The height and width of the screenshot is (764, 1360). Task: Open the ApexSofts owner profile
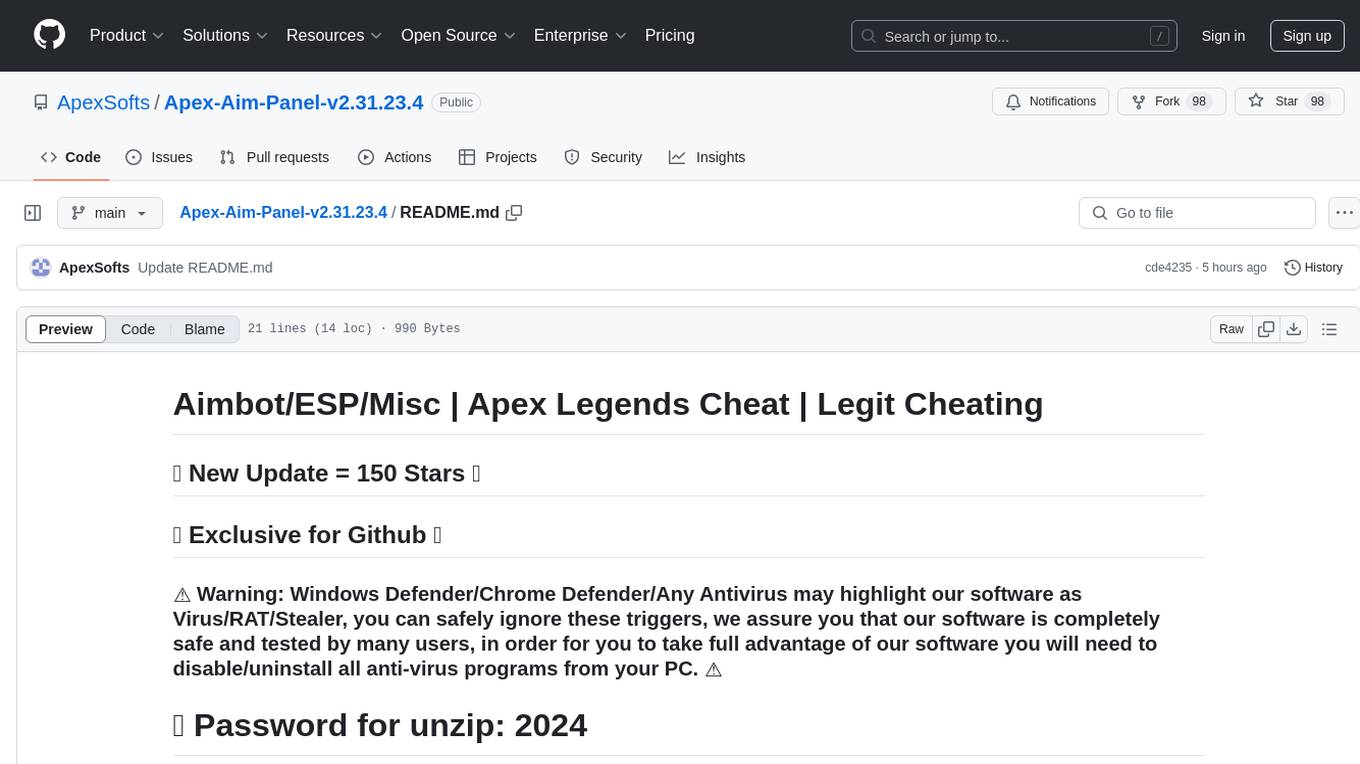coord(104,102)
